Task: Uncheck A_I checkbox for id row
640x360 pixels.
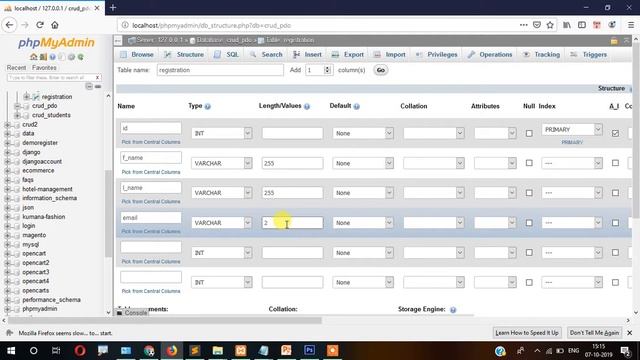Action: pyautogui.click(x=615, y=133)
